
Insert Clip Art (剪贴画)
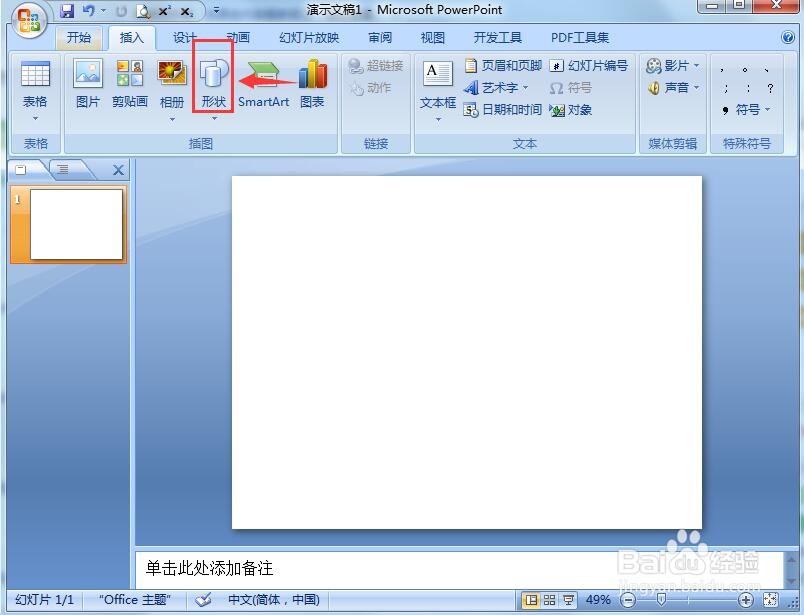tap(130, 84)
